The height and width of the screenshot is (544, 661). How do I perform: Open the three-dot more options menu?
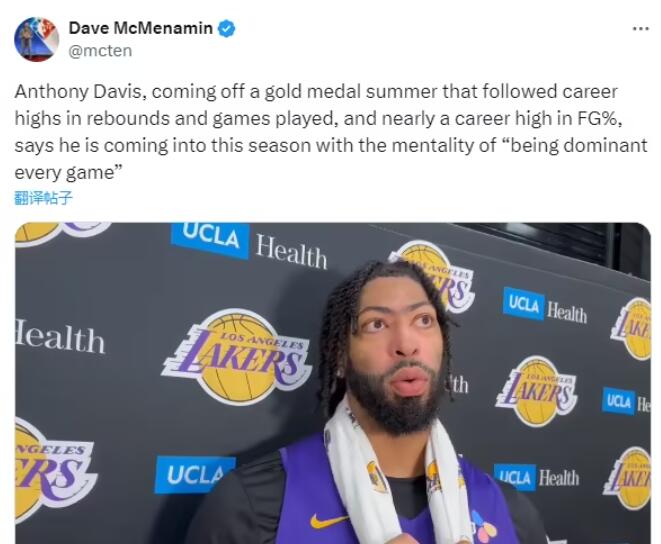[x=641, y=29]
